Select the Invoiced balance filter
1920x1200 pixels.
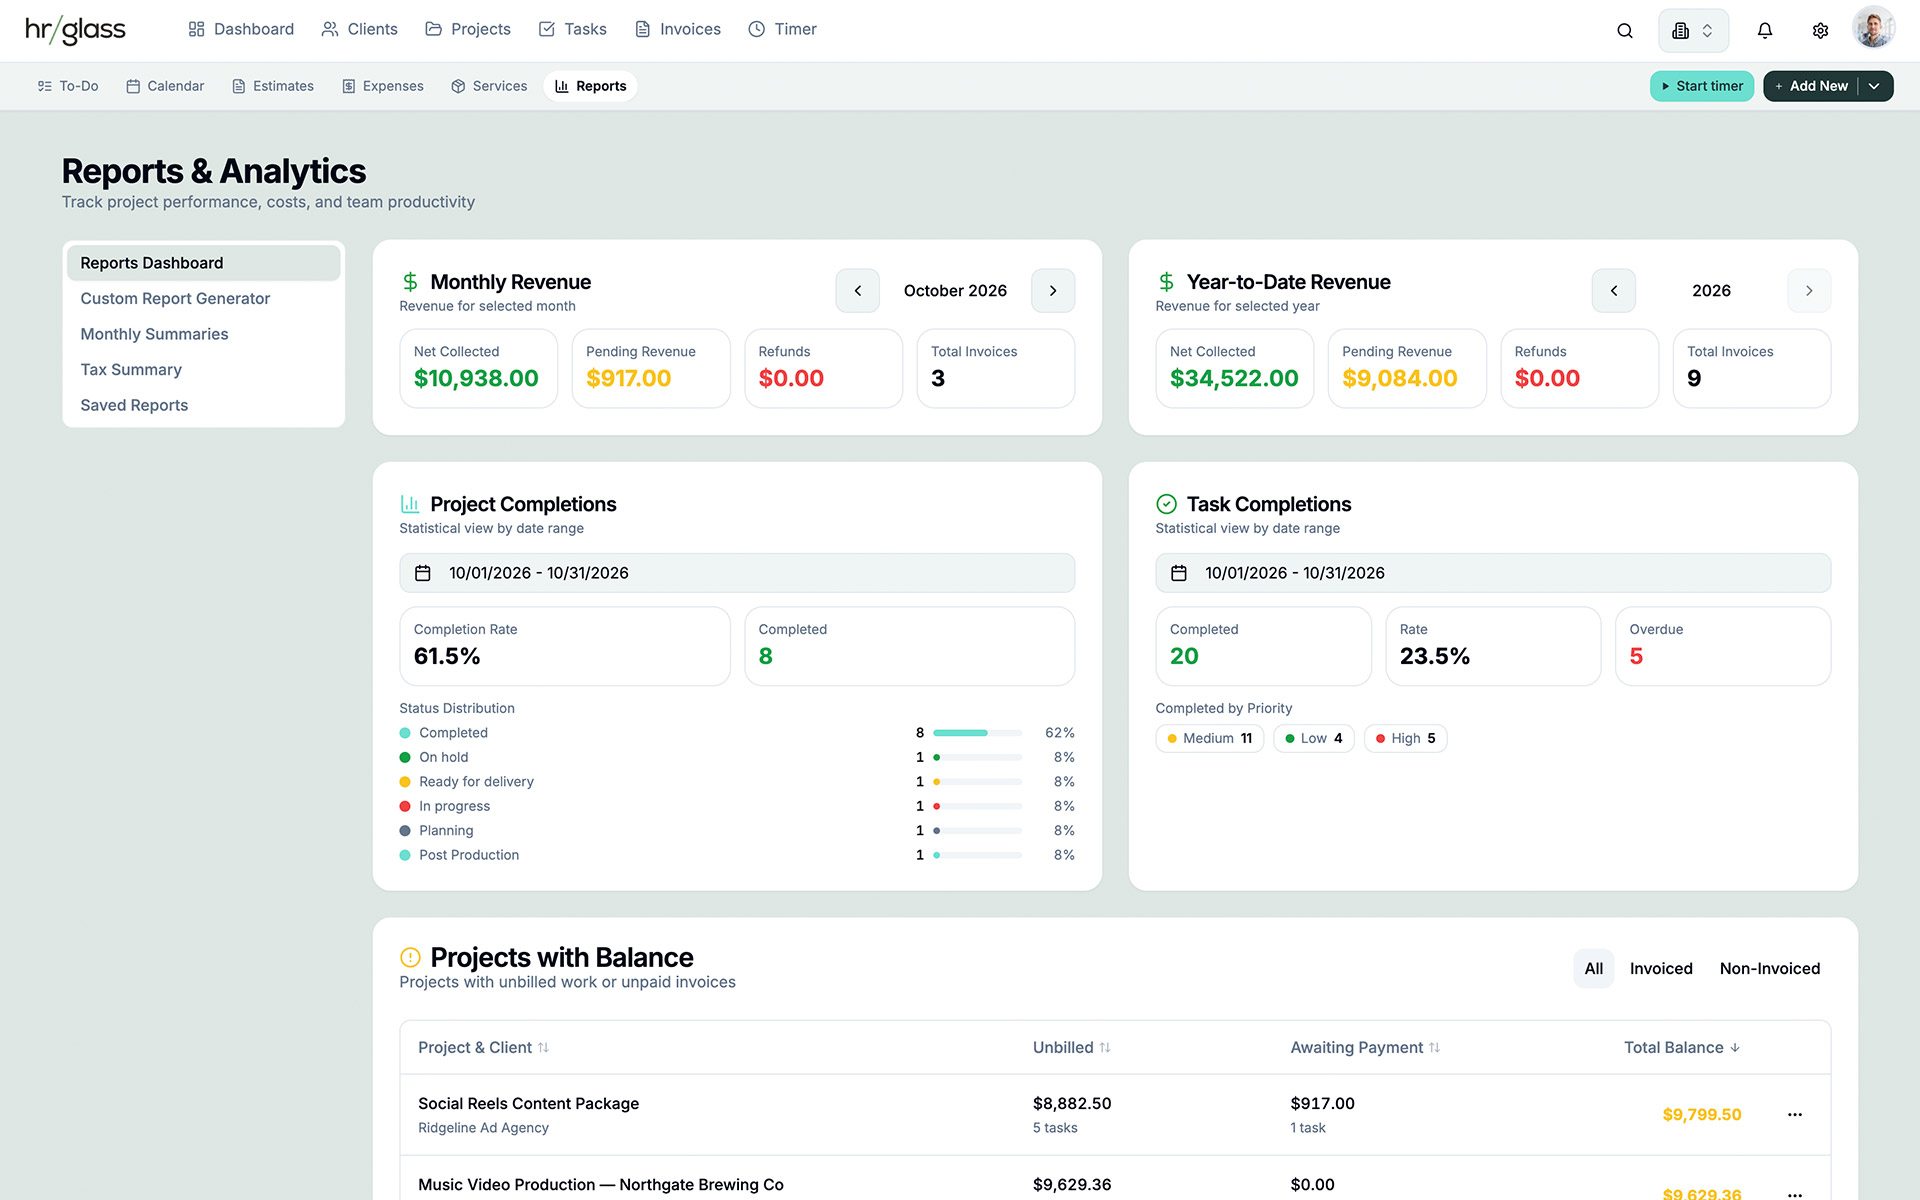click(x=1661, y=969)
